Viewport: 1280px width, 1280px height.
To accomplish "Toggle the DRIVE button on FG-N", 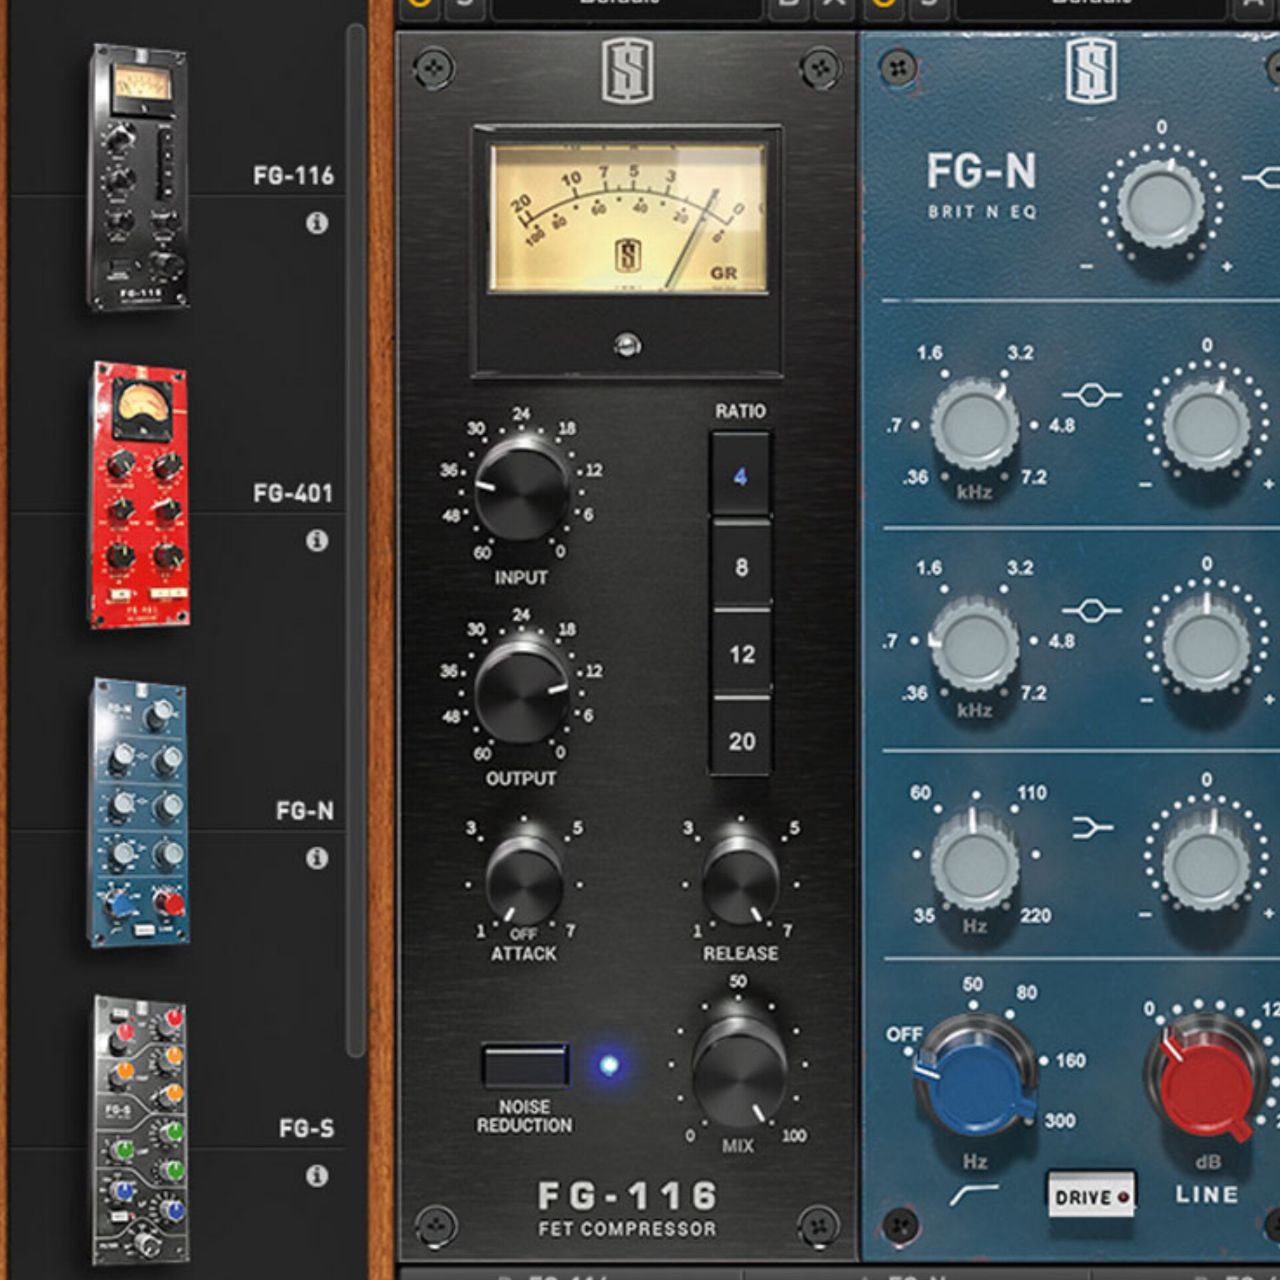I will click(x=1092, y=1196).
